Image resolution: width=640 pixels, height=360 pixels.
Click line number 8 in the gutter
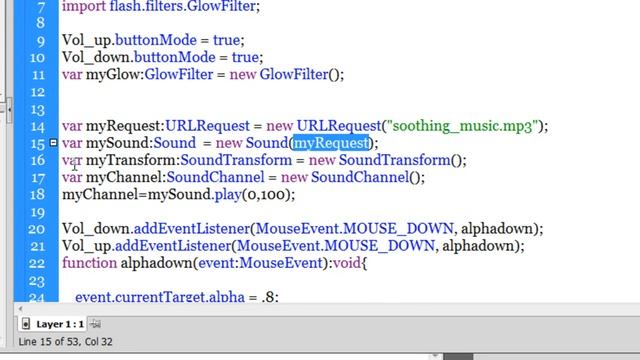click(40, 22)
